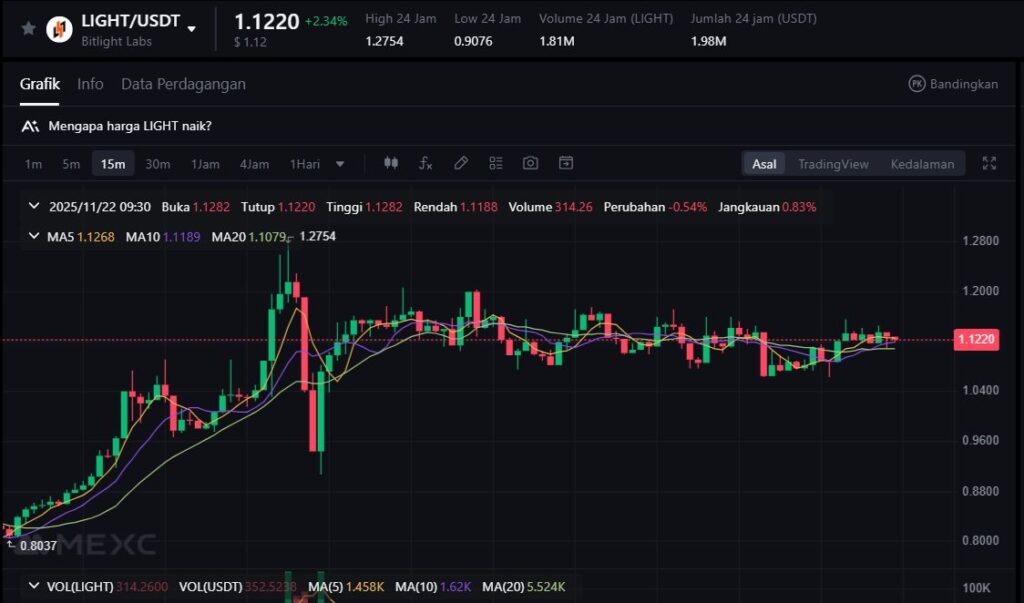Open the Info tab

click(x=90, y=84)
